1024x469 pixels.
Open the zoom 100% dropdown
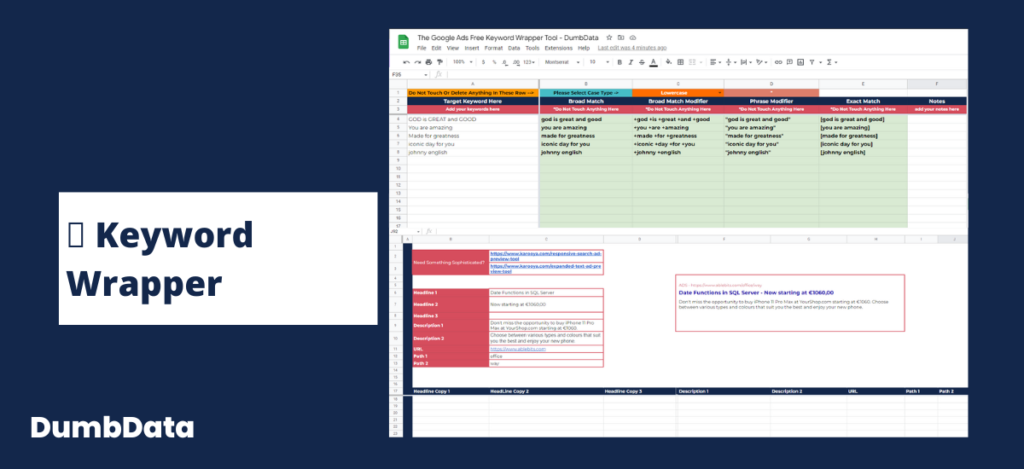462,62
